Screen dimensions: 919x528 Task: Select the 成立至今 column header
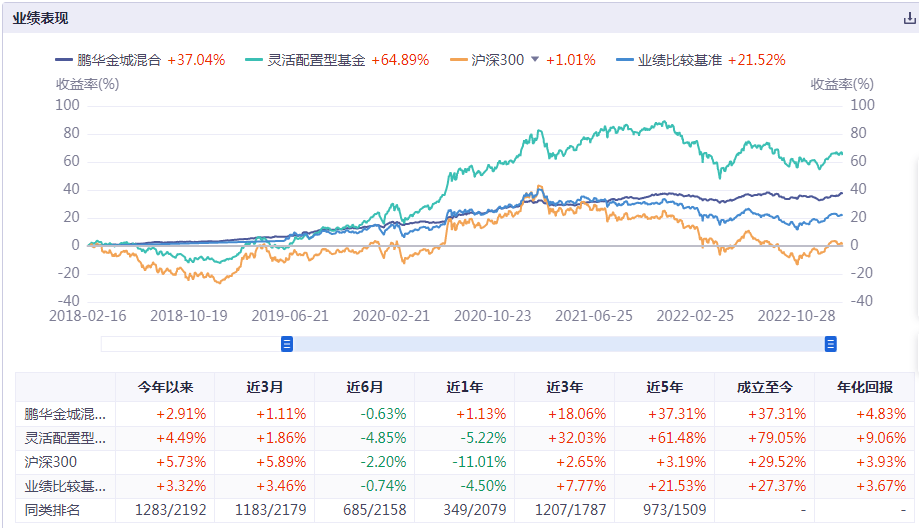pos(764,388)
